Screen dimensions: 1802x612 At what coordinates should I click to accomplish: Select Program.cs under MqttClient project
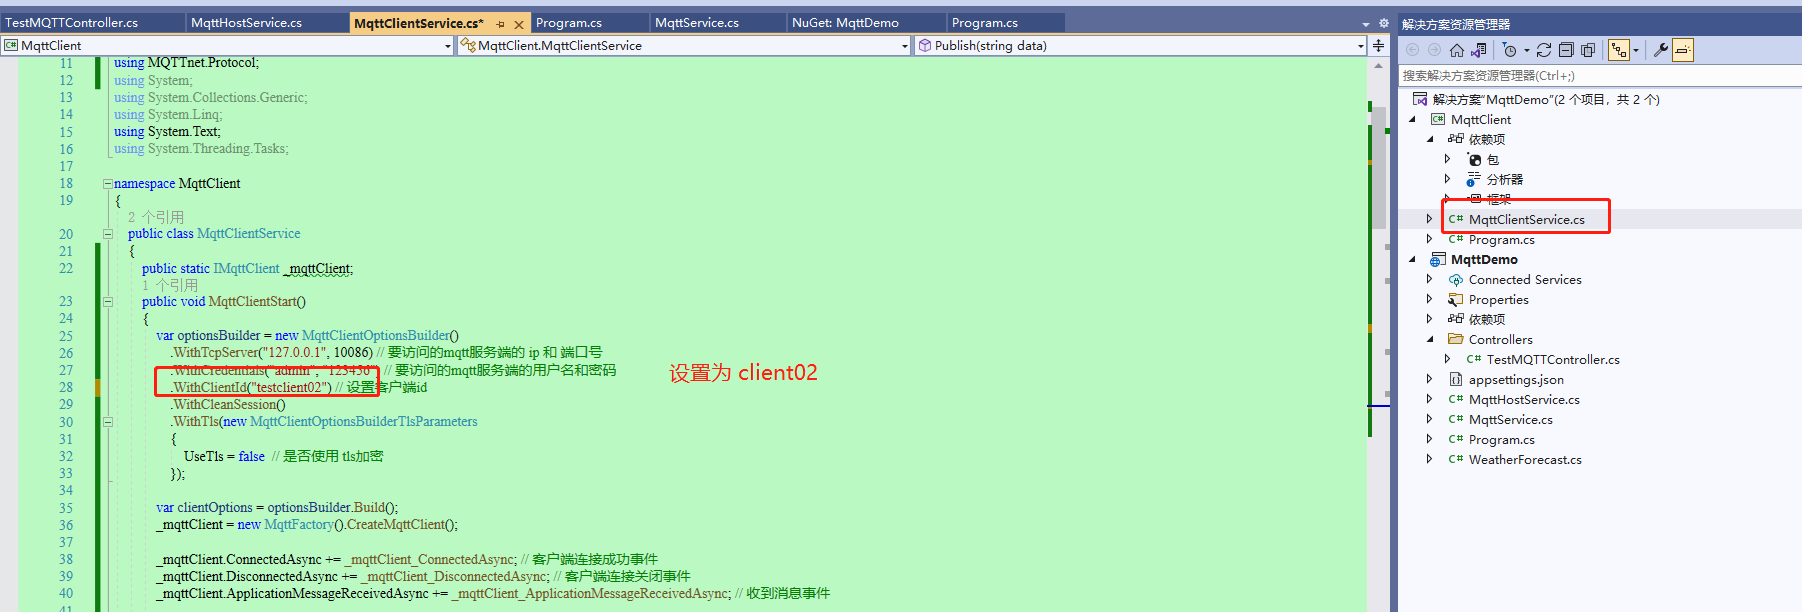pyautogui.click(x=1501, y=239)
